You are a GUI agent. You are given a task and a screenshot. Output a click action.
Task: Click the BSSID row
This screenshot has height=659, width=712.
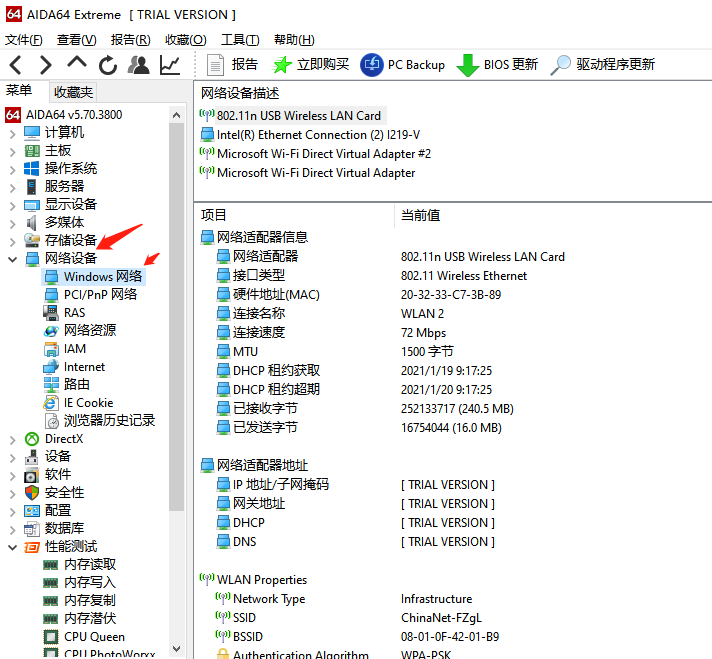(454, 637)
